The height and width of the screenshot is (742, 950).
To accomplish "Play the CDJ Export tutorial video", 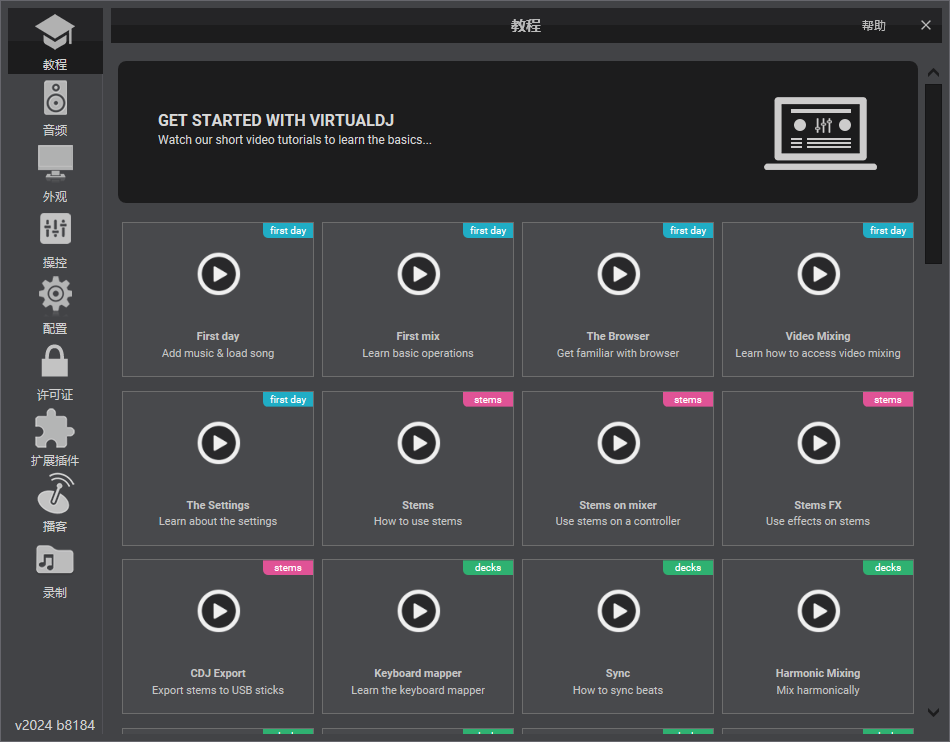I will point(219,611).
